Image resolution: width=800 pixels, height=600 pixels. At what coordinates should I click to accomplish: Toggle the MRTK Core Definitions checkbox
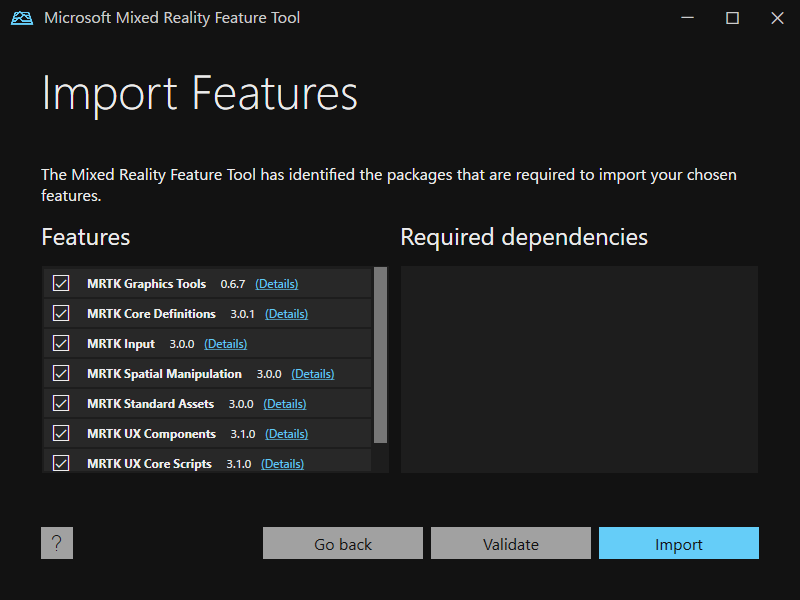click(x=61, y=313)
